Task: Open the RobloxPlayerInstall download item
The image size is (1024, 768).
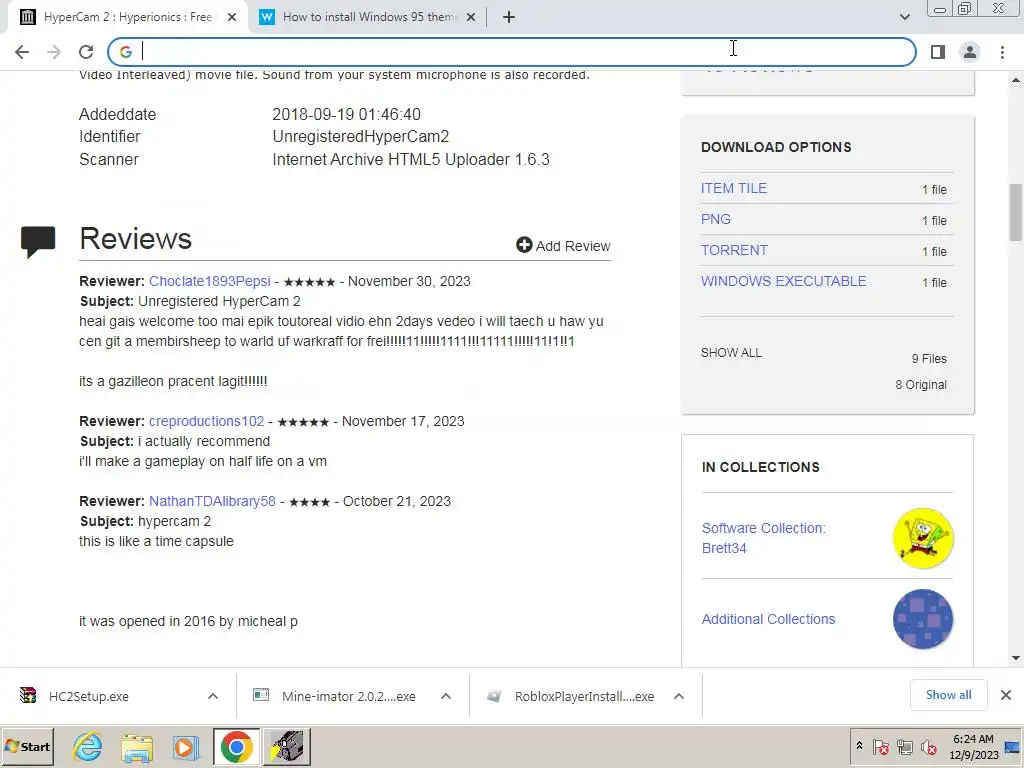Action: click(584, 696)
